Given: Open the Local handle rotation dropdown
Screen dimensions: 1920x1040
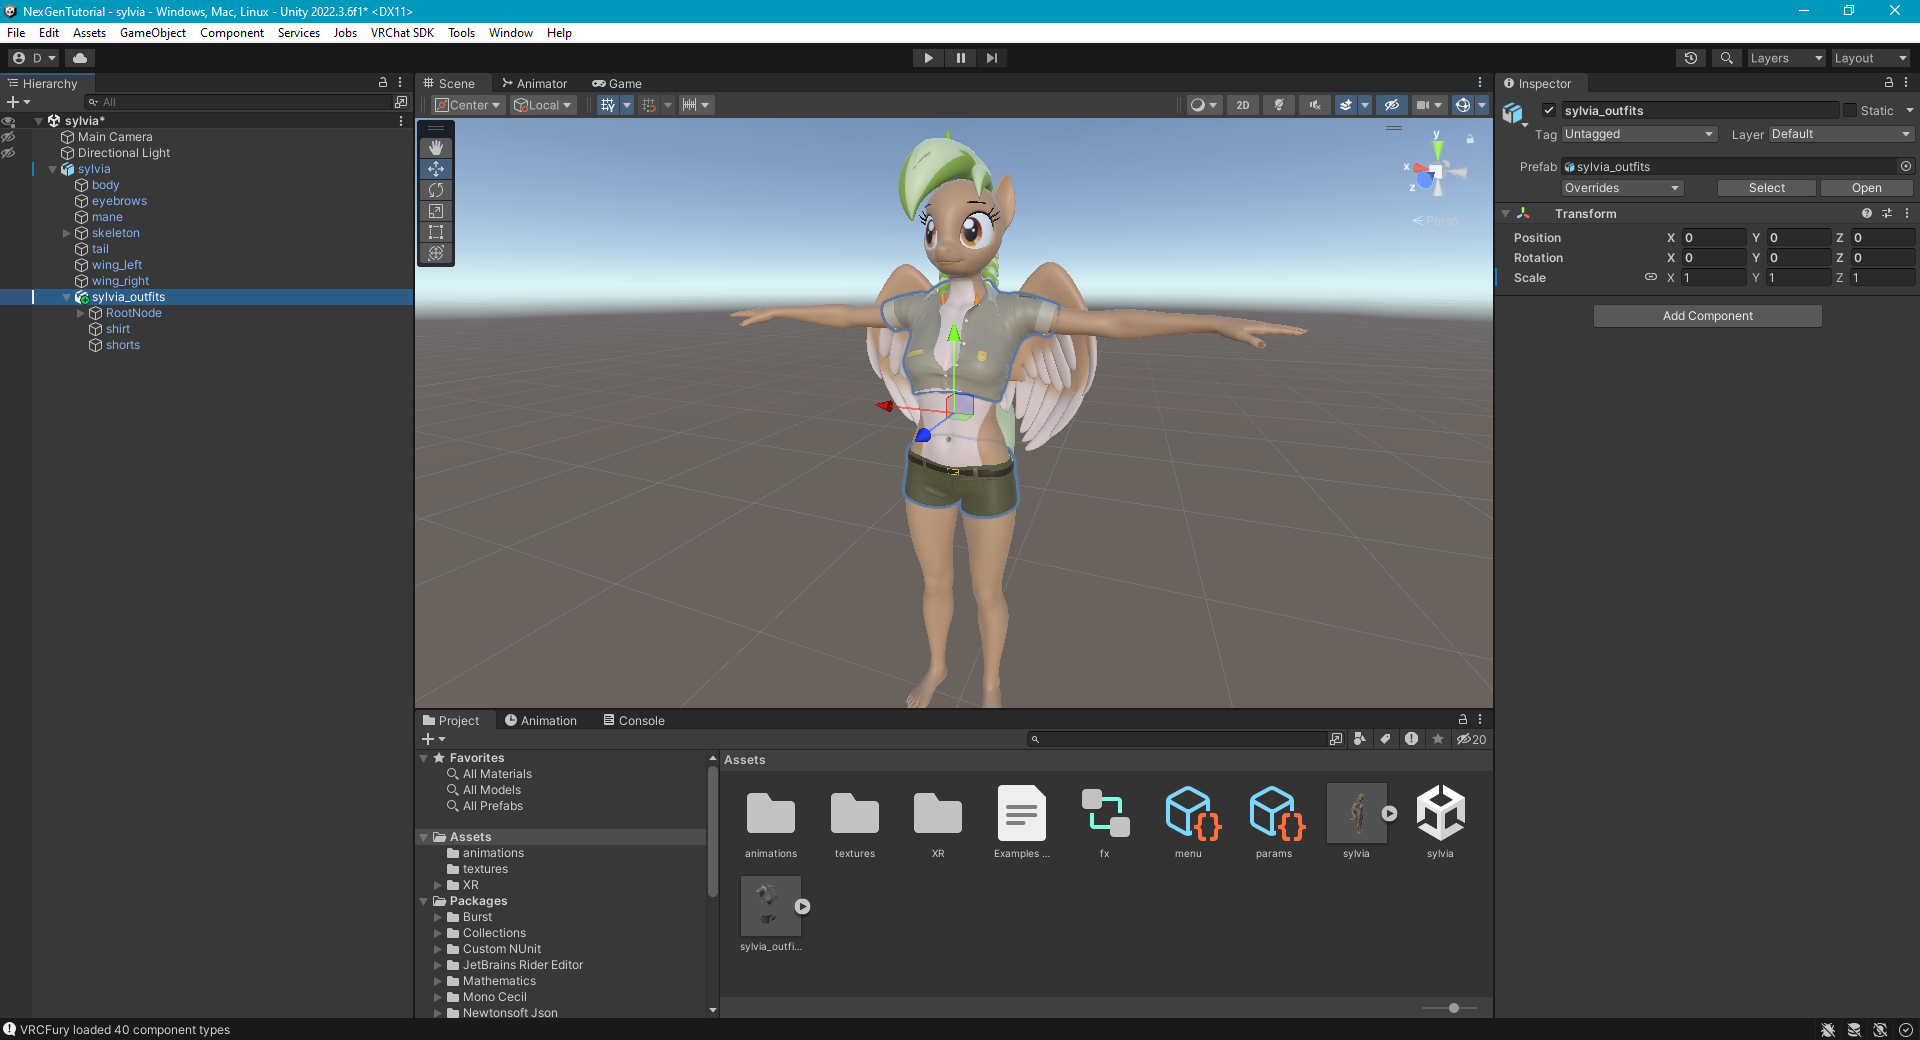Looking at the screenshot, I should (543, 105).
